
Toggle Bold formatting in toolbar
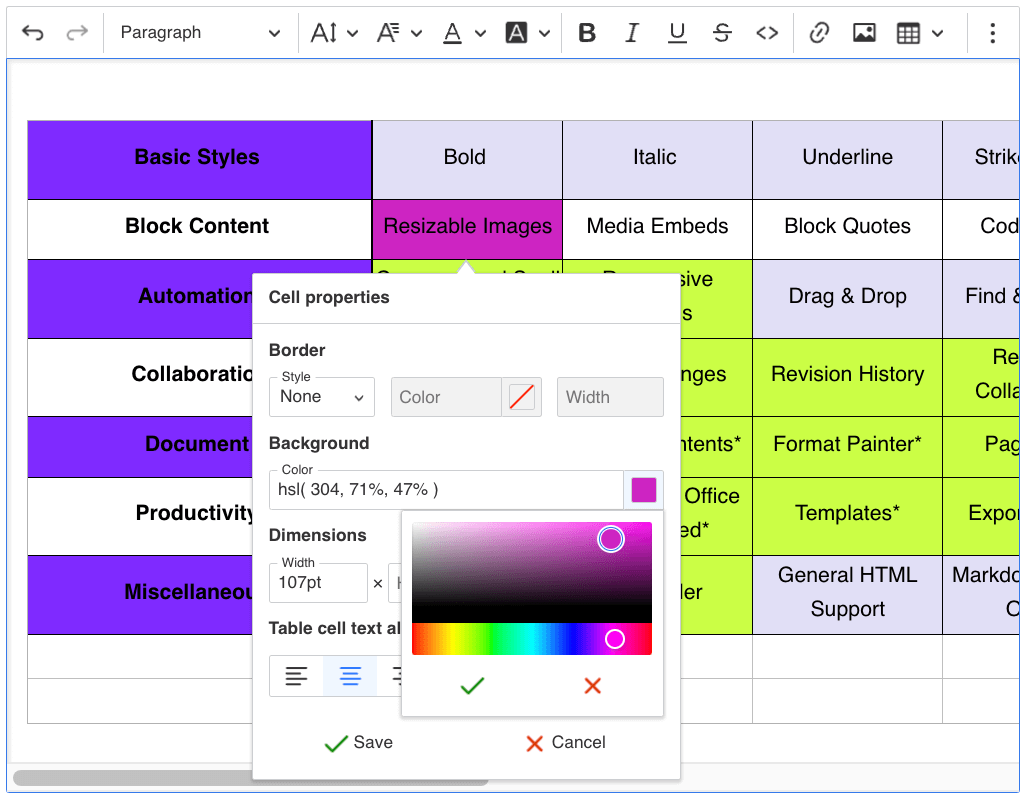click(587, 33)
